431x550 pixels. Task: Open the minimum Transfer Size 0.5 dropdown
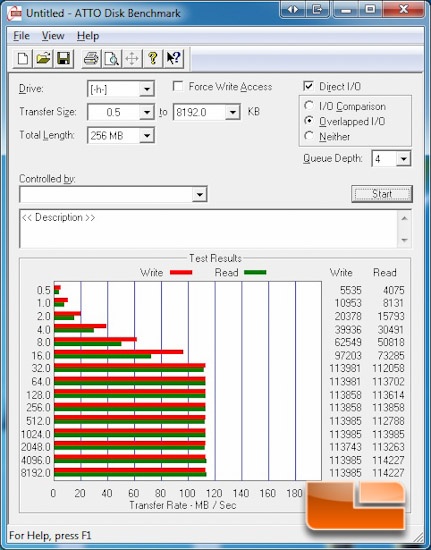point(147,113)
